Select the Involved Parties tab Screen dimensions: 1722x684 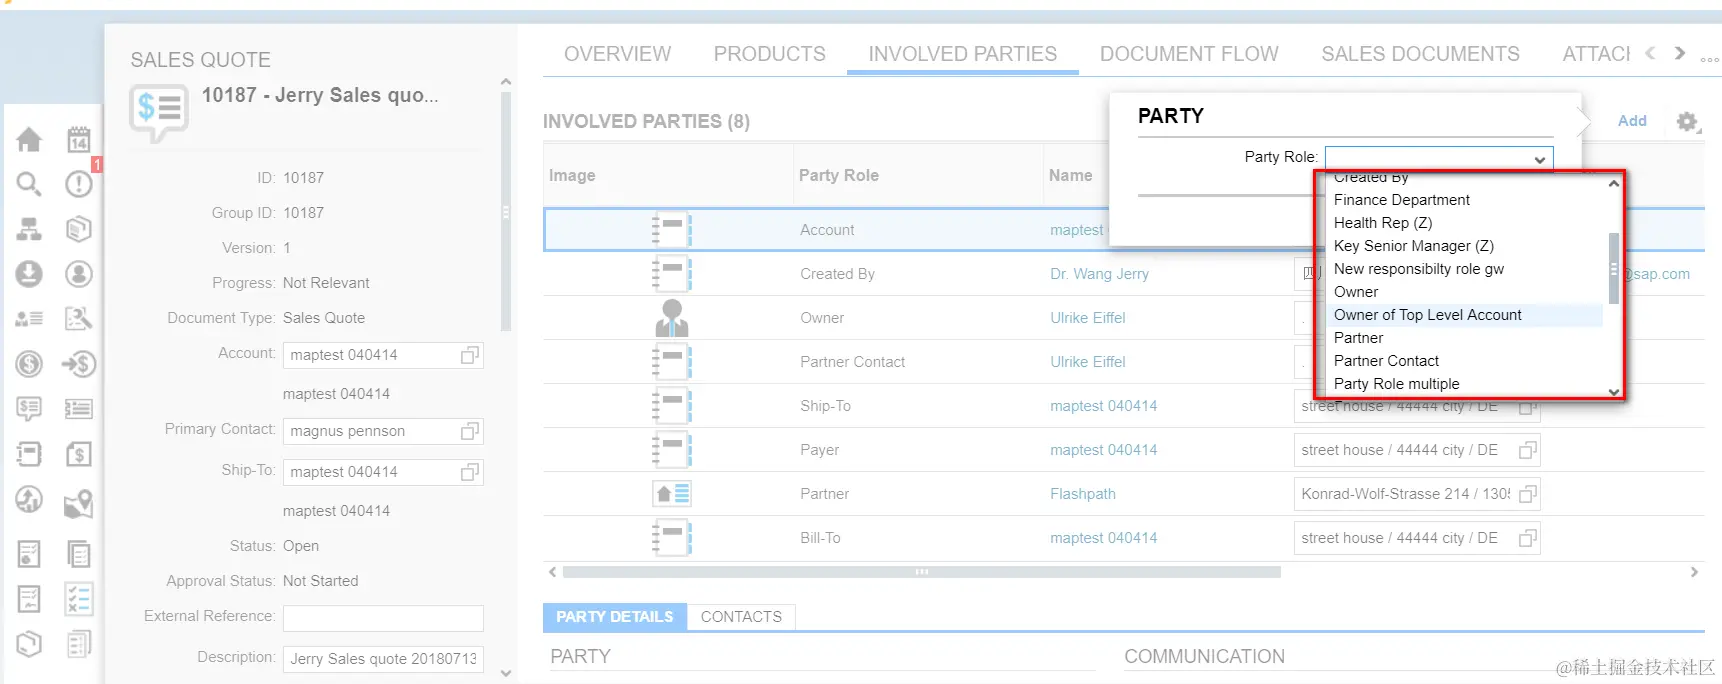[x=962, y=54]
